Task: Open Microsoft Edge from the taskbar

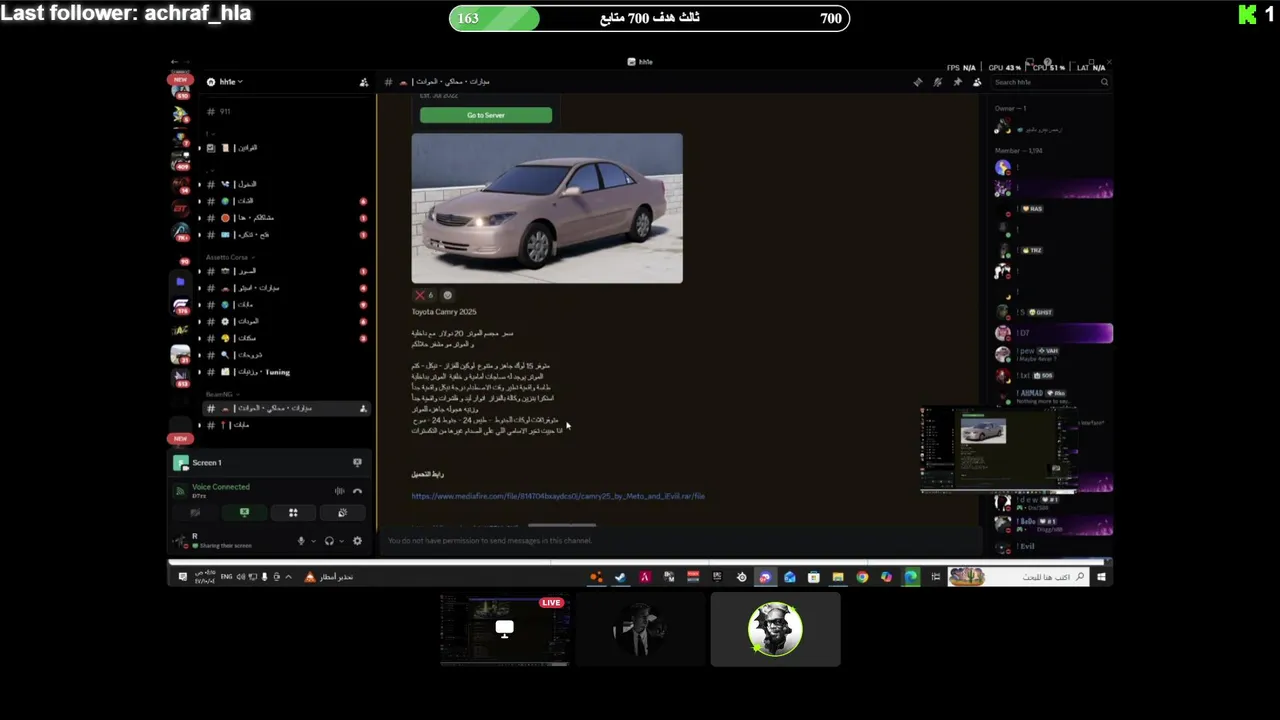Action: 911,577
